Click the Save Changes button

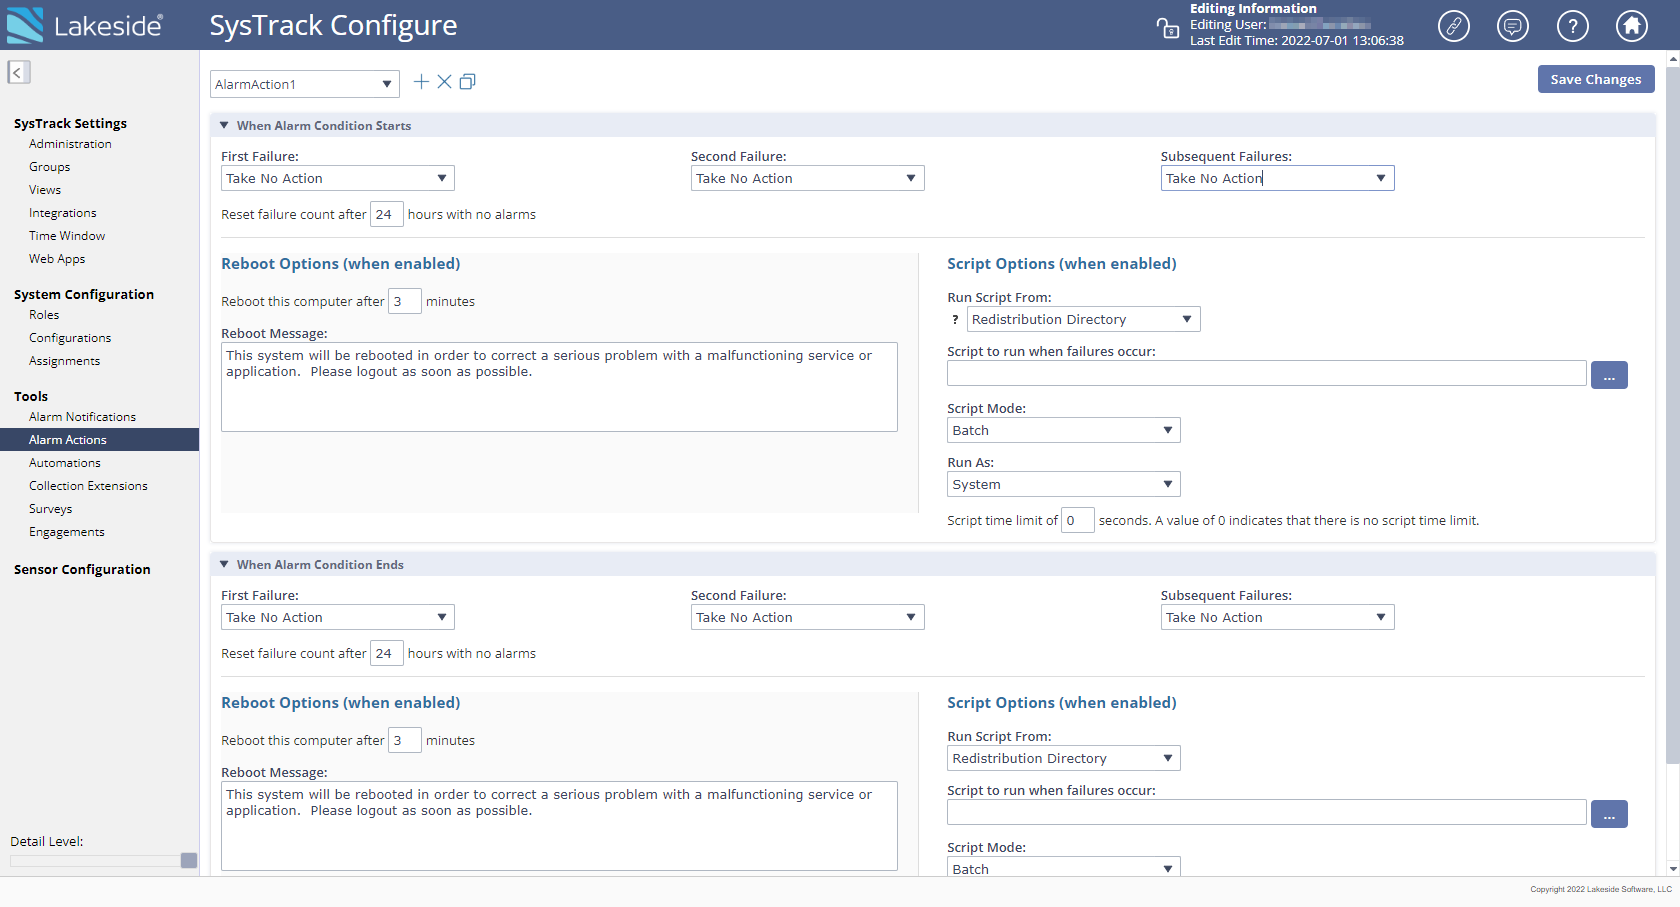pos(1595,80)
